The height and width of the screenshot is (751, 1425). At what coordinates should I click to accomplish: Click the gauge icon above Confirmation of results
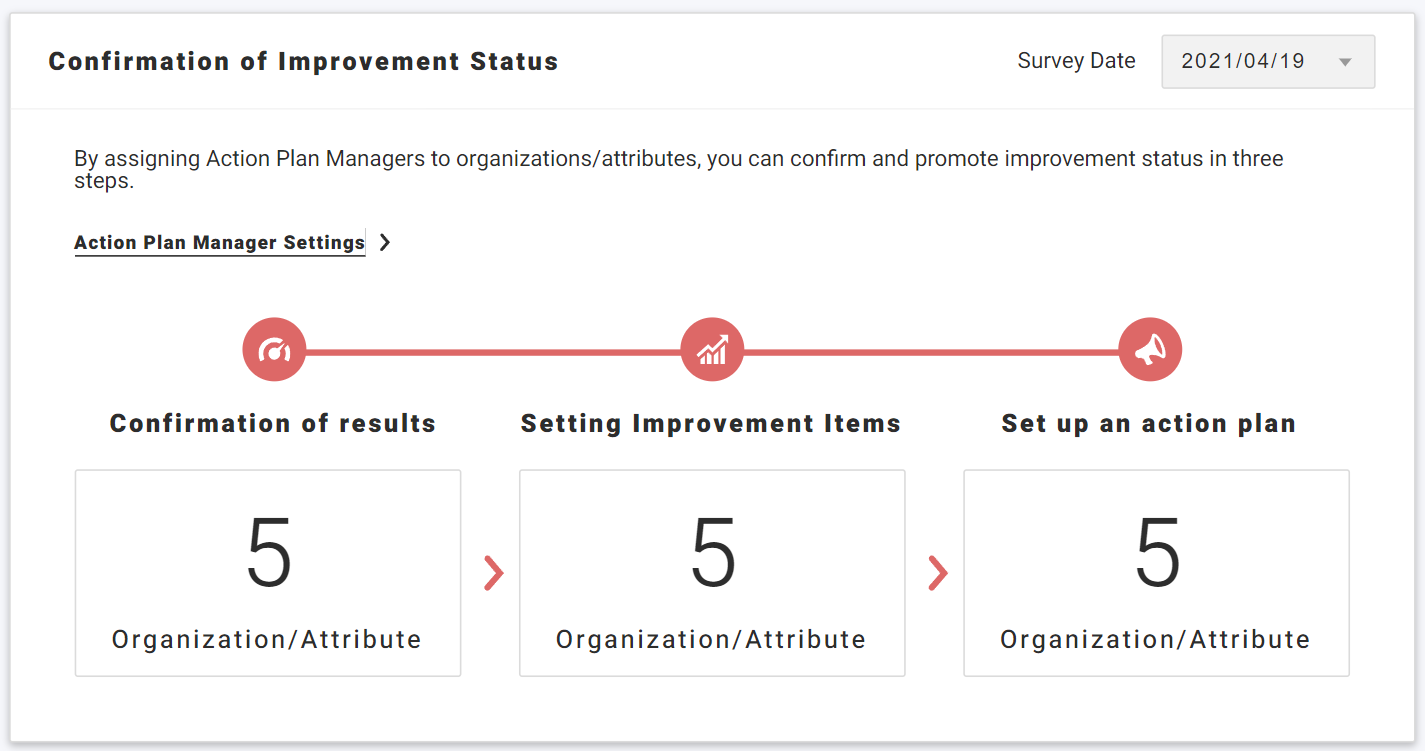(274, 350)
